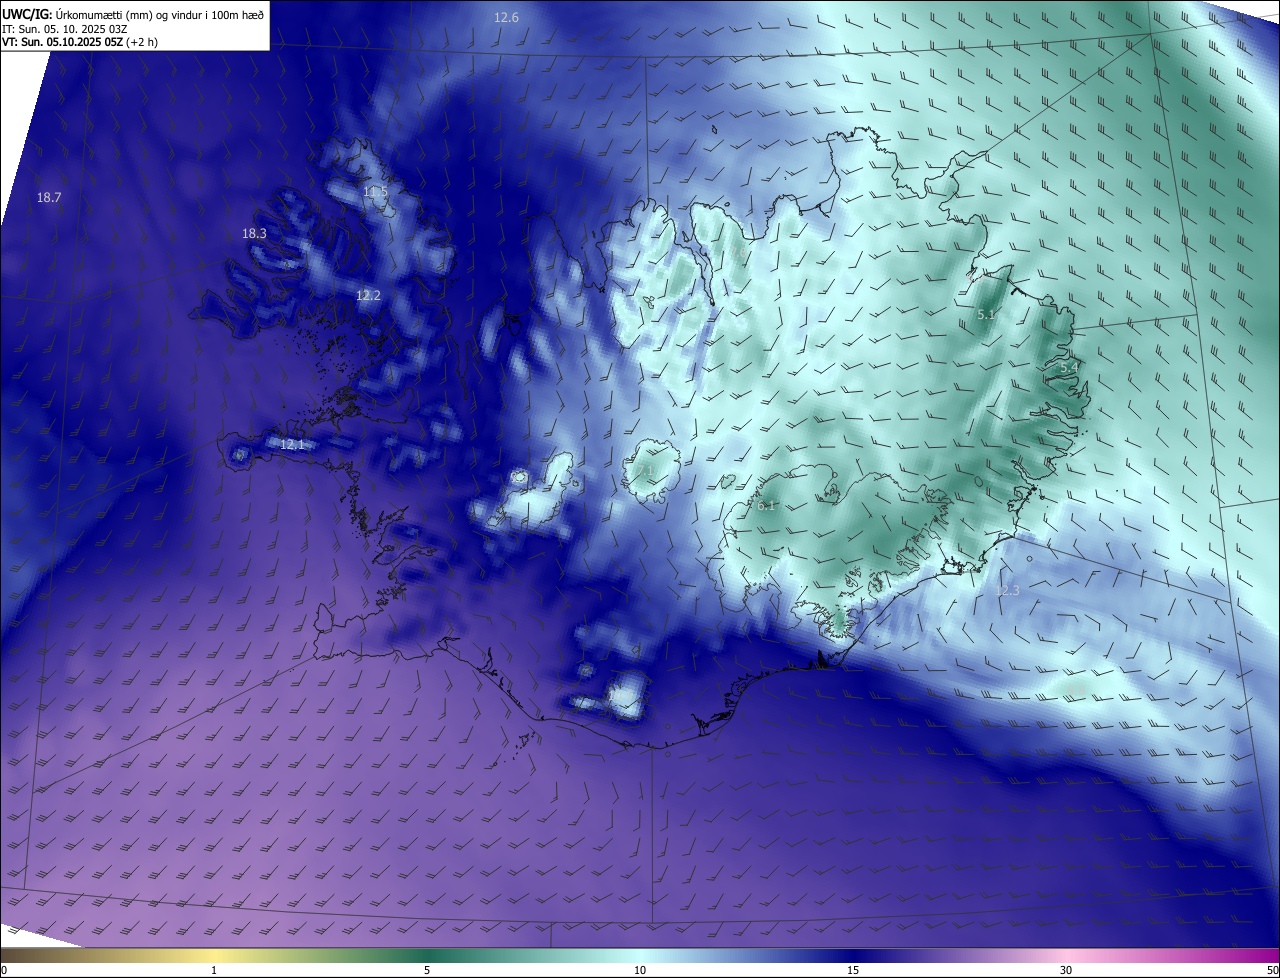This screenshot has width=1280, height=978.
Task: Click the color scale tick label 5
Action: click(427, 971)
